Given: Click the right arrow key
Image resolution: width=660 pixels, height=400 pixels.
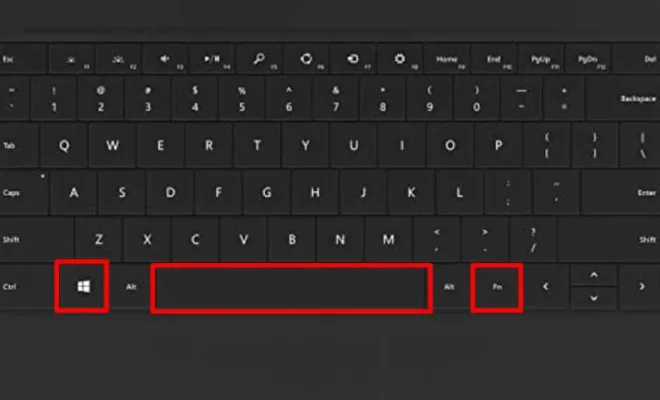Looking at the screenshot, I should click(x=640, y=286).
